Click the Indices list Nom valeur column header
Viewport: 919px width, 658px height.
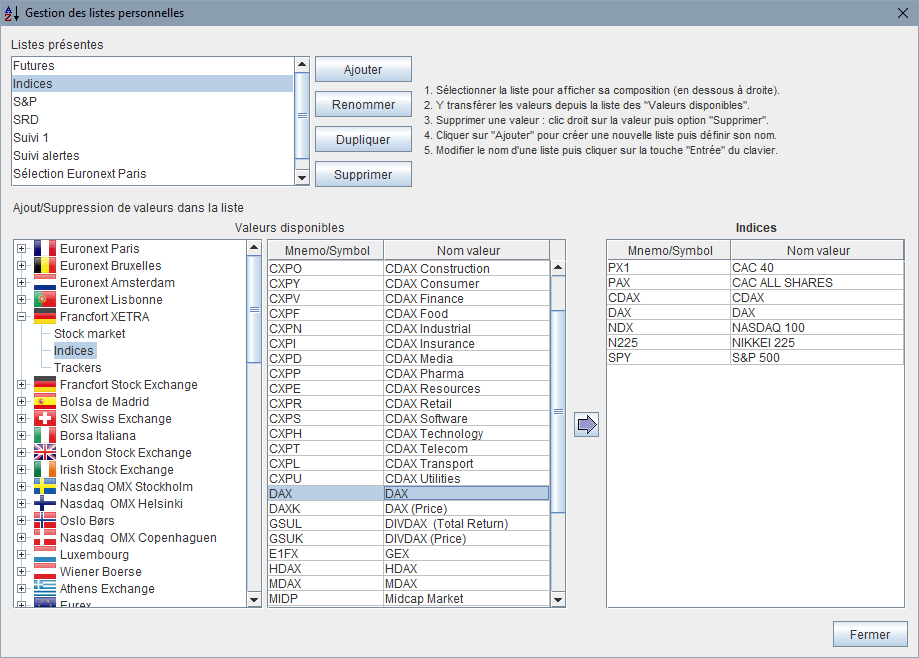point(818,250)
